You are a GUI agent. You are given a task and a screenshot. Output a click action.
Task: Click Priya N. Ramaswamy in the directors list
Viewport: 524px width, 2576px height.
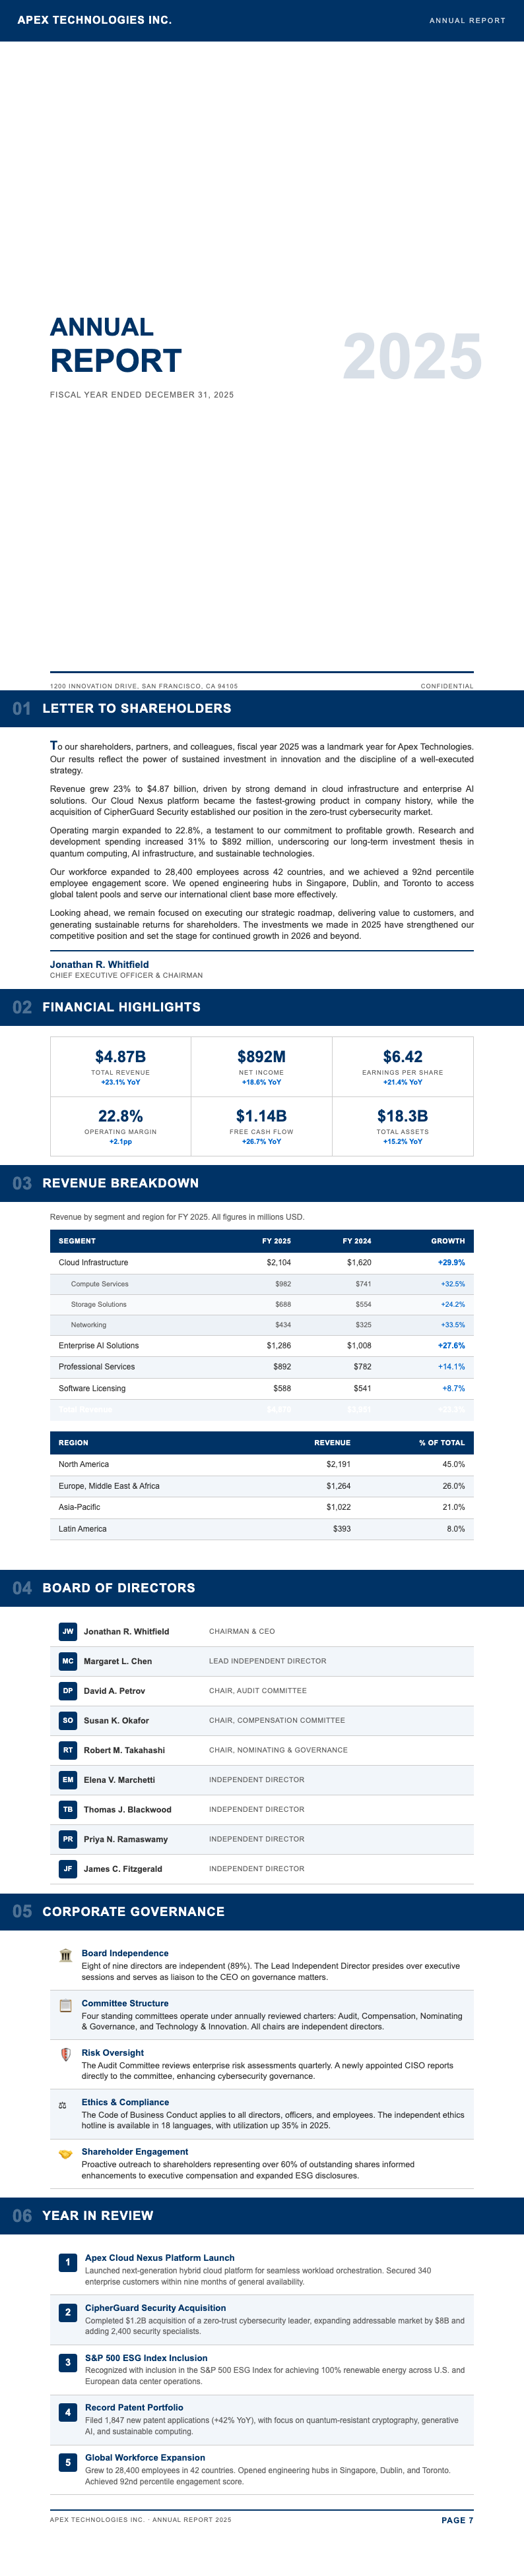[126, 1839]
